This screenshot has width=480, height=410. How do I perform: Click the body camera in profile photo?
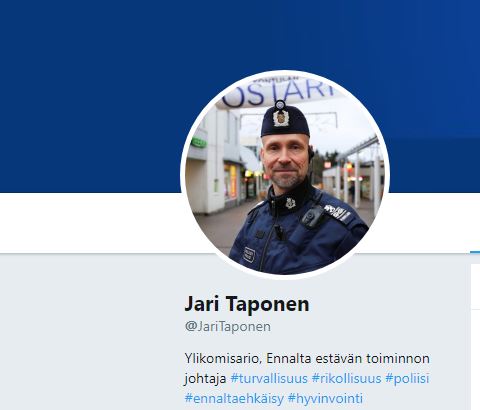313,216
